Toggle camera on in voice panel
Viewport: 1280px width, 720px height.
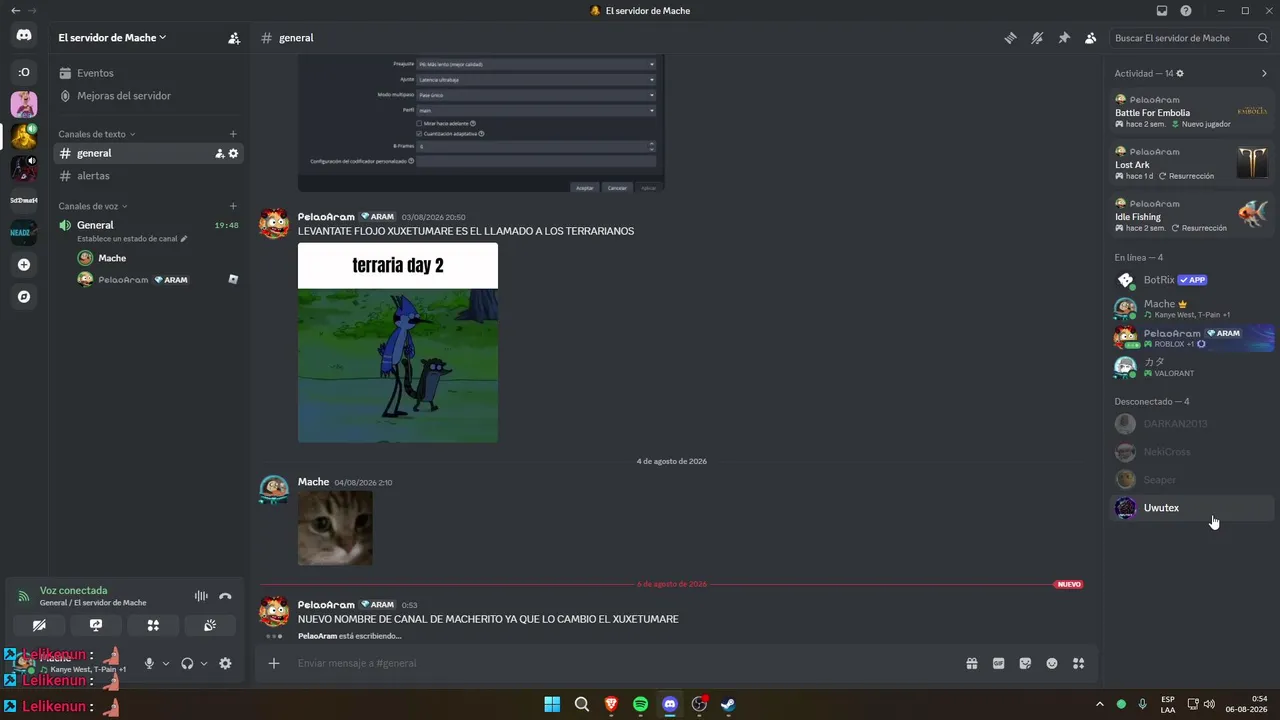coord(39,625)
